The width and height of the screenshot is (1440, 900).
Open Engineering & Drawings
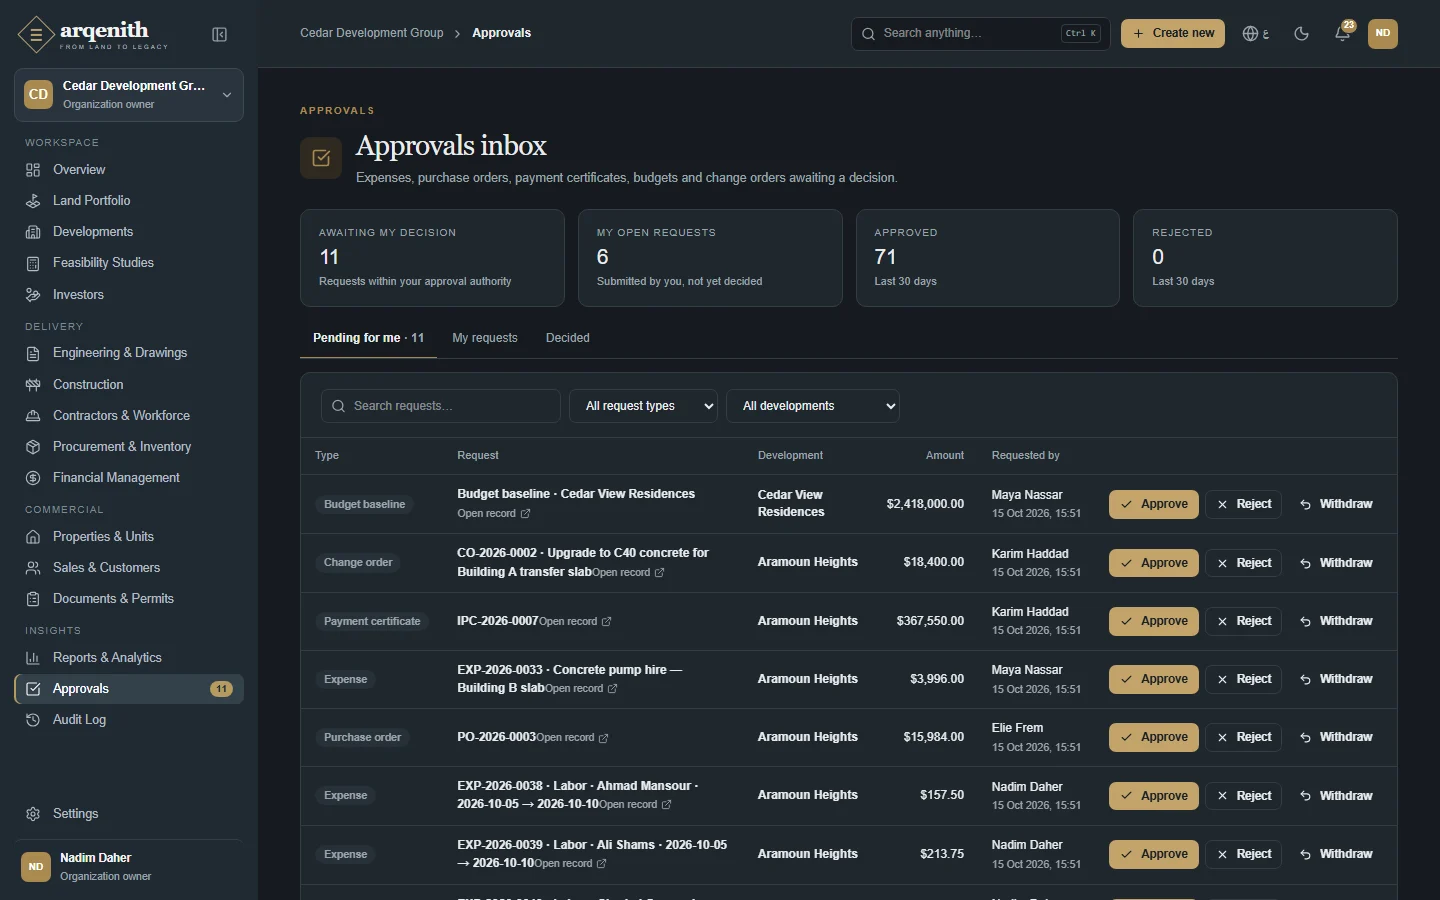[129, 353]
